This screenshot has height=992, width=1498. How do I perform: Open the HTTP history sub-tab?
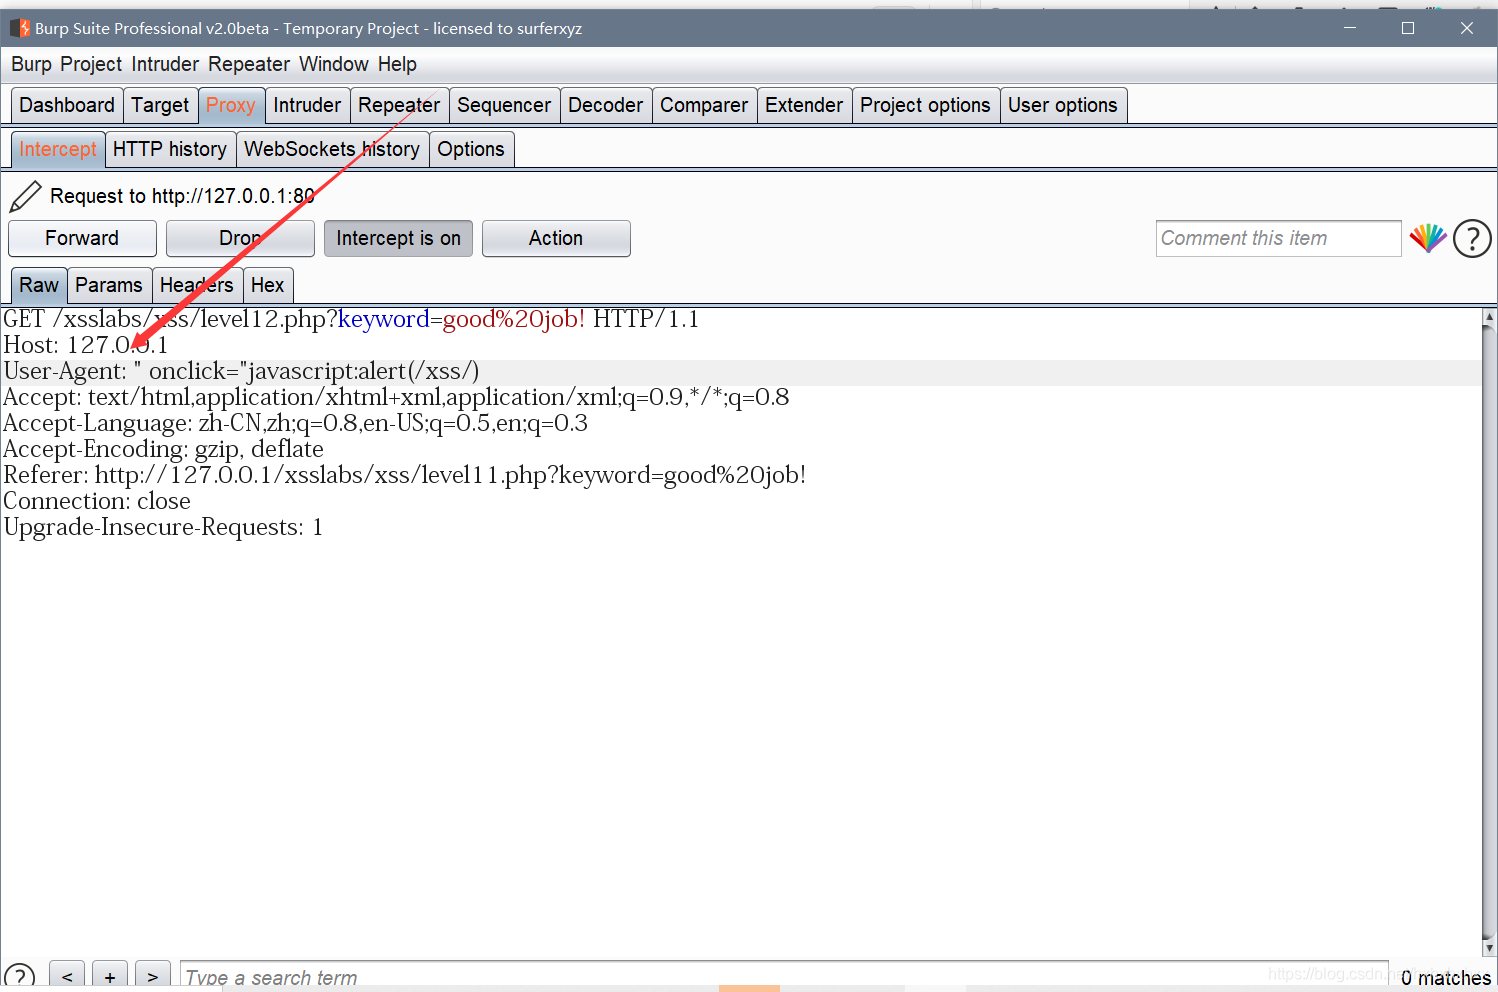170,149
